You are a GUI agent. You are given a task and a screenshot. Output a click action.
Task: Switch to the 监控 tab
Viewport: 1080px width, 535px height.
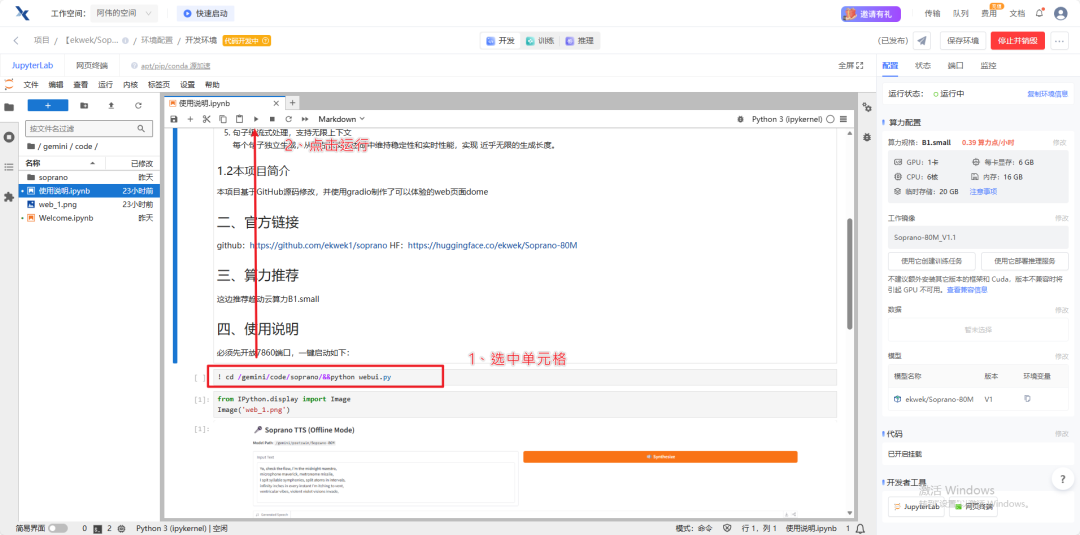pyautogui.click(x=988, y=65)
